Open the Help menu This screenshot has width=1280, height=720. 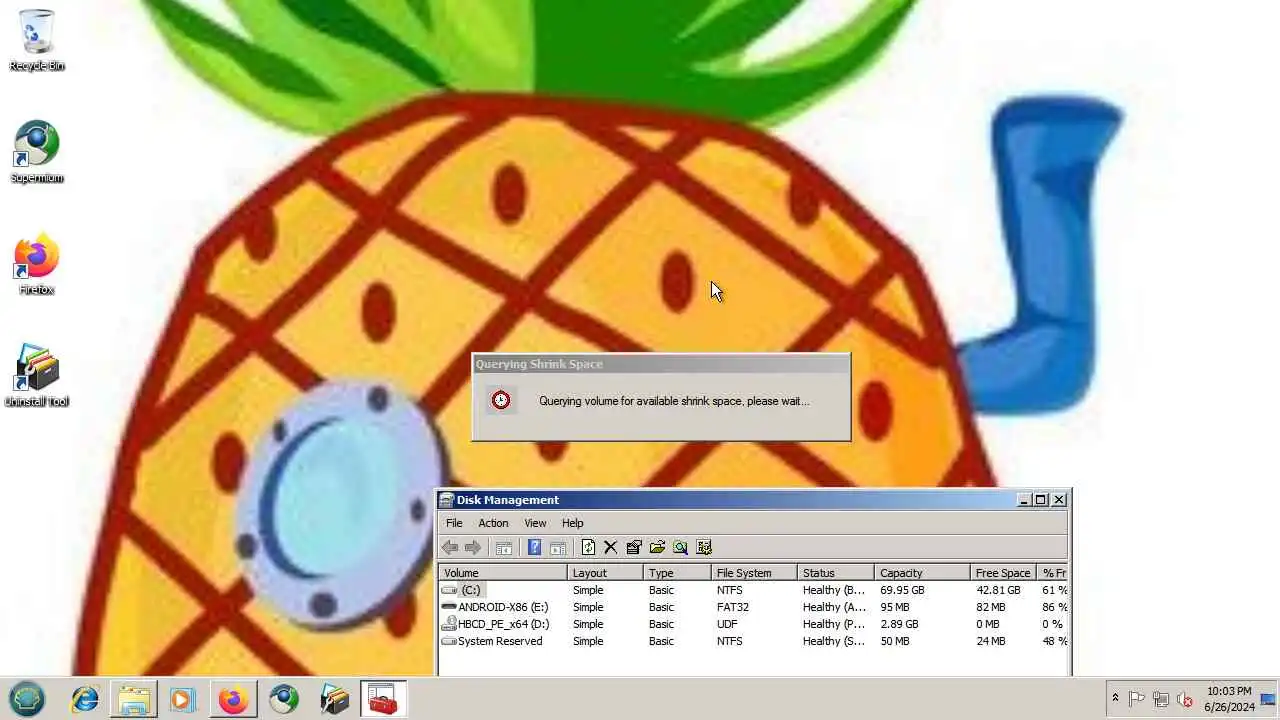coord(572,523)
